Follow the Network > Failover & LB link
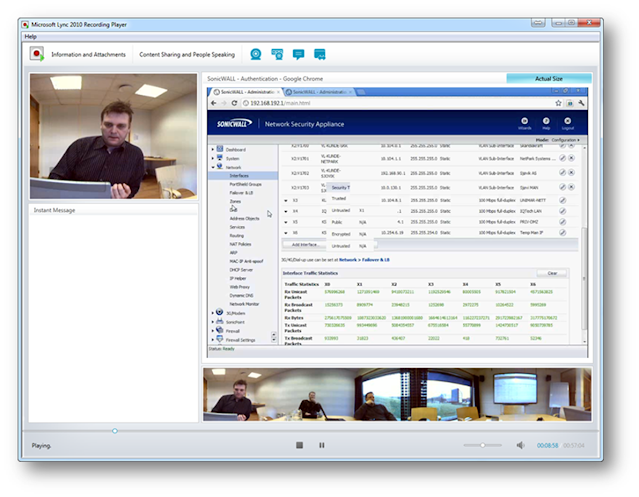Image resolution: width=639 pixels, height=497 pixels. click(364, 259)
